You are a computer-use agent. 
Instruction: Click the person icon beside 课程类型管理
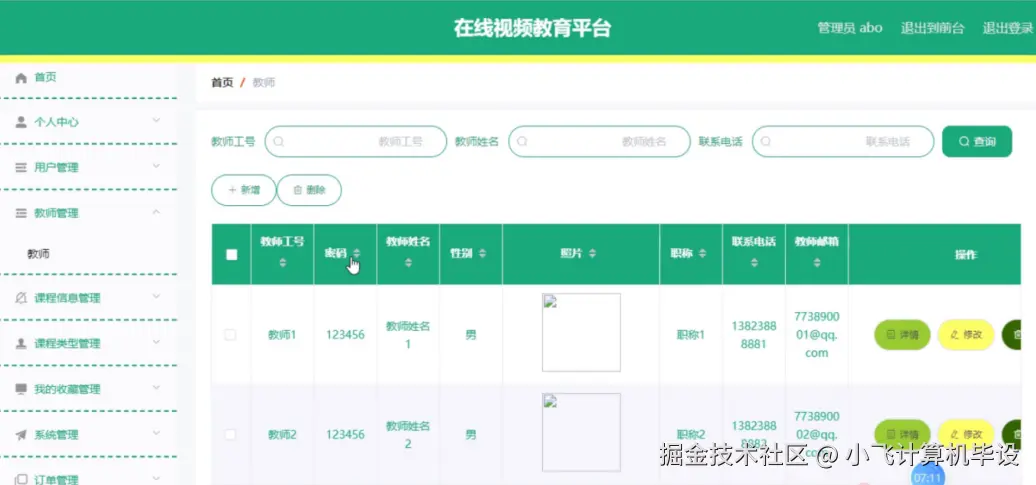[21, 343]
